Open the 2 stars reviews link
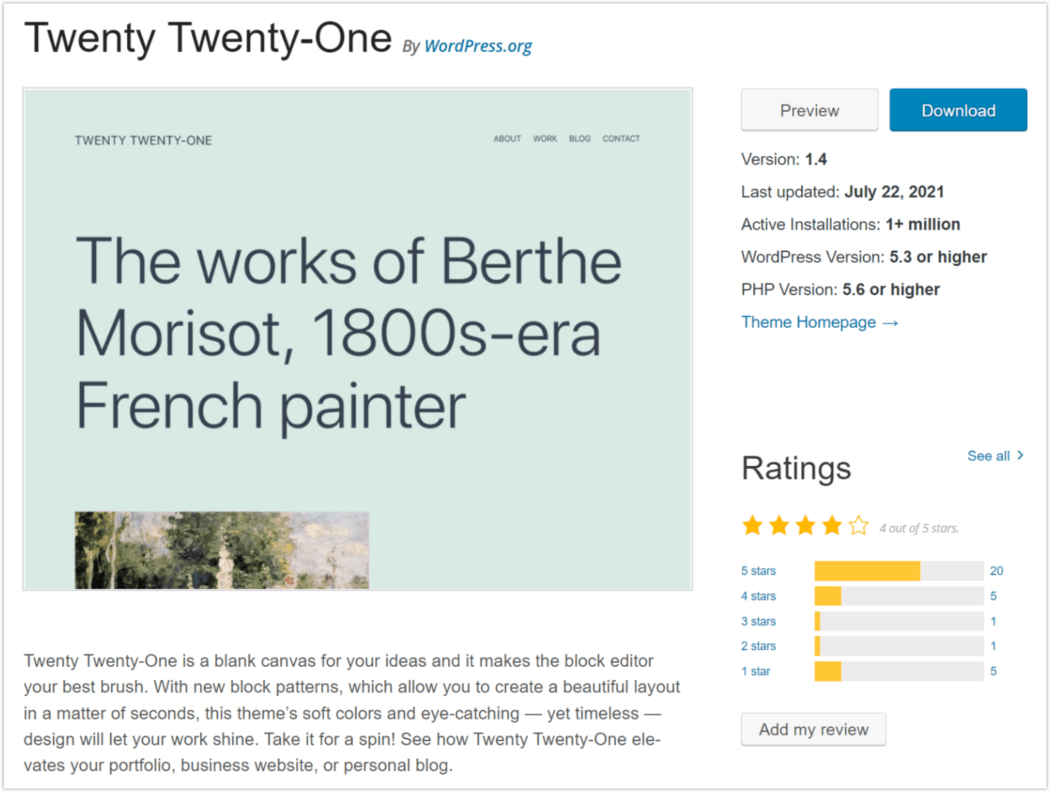The height and width of the screenshot is (792, 1050). (758, 646)
